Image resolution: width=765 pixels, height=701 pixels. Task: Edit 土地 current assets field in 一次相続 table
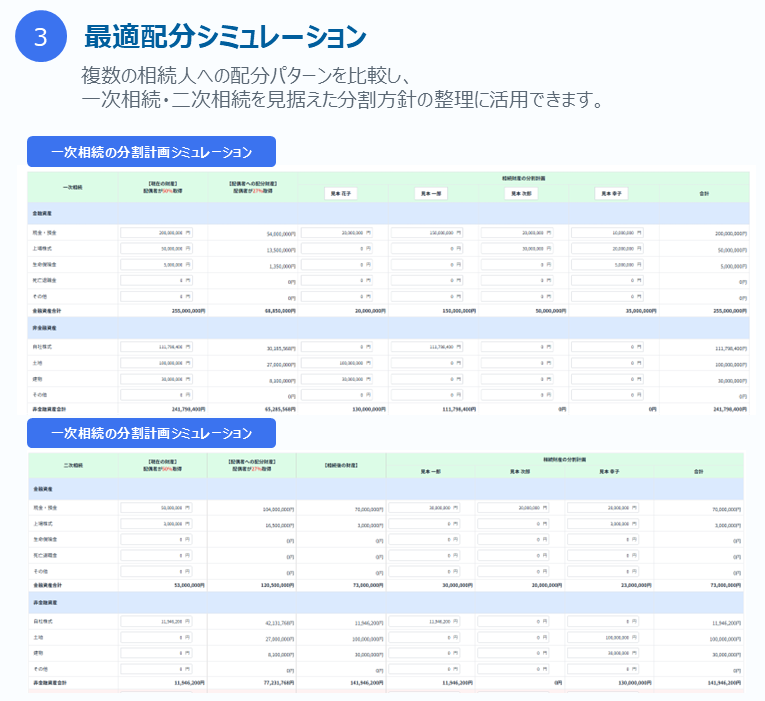click(157, 363)
